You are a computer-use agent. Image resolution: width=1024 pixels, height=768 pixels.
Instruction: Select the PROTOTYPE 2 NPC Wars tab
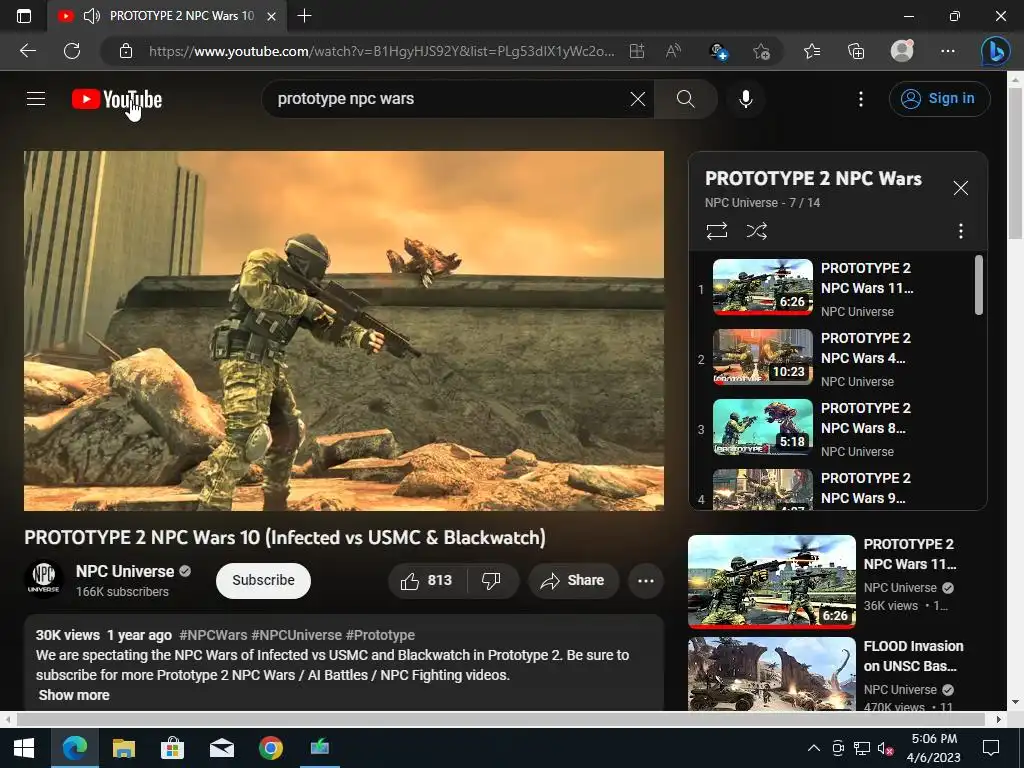click(x=167, y=16)
